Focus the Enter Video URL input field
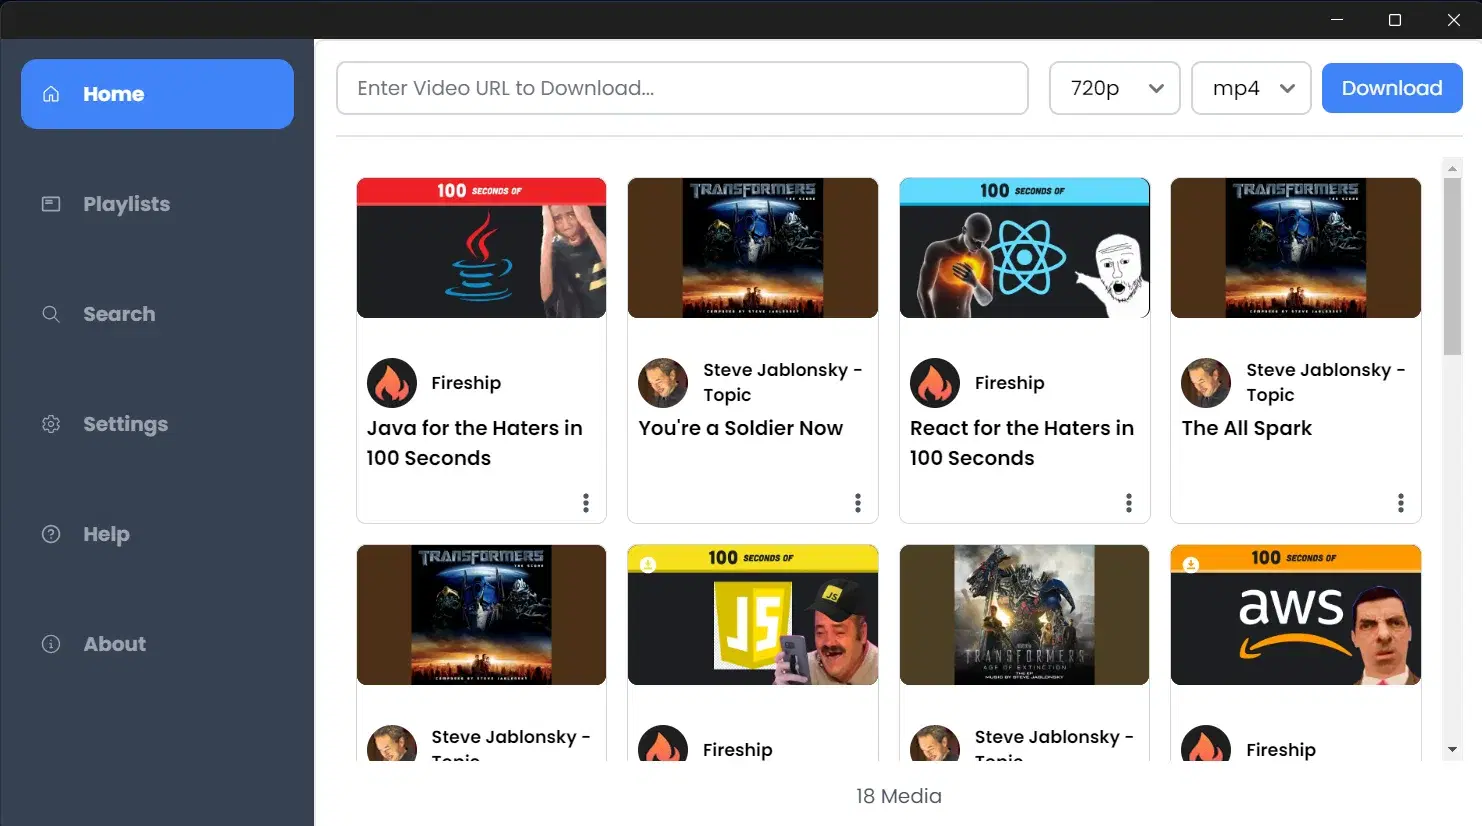Viewport: 1482px width, 826px height. coord(682,88)
